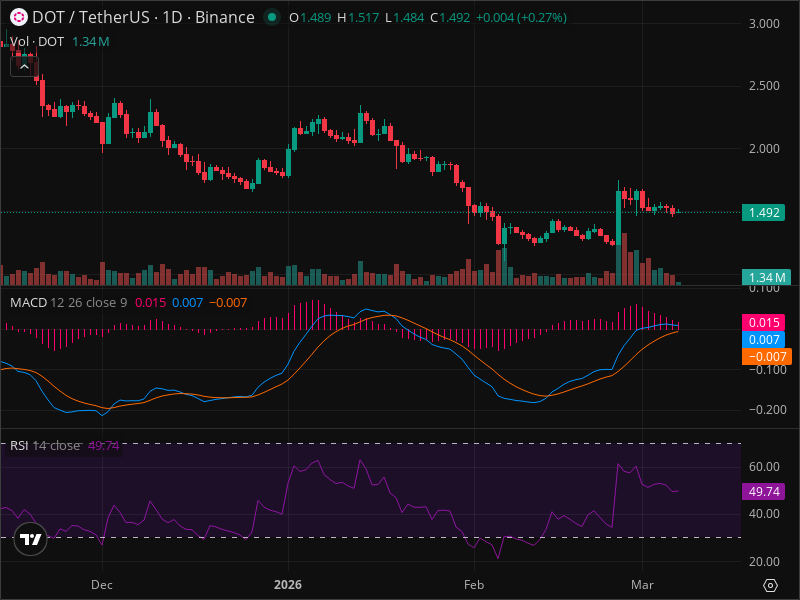Click the 2026 label on time axis

pyautogui.click(x=288, y=585)
